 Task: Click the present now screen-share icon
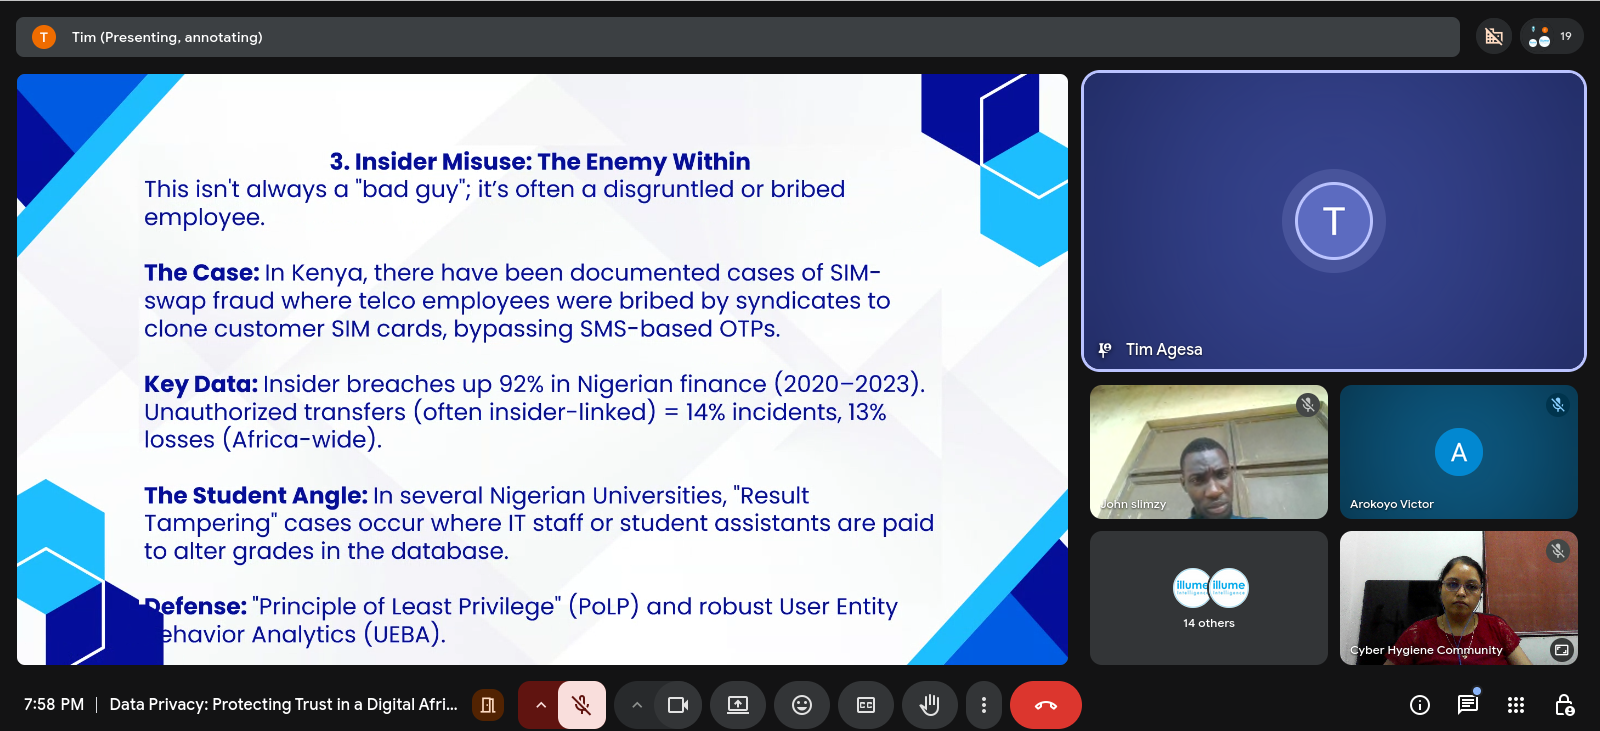738,705
